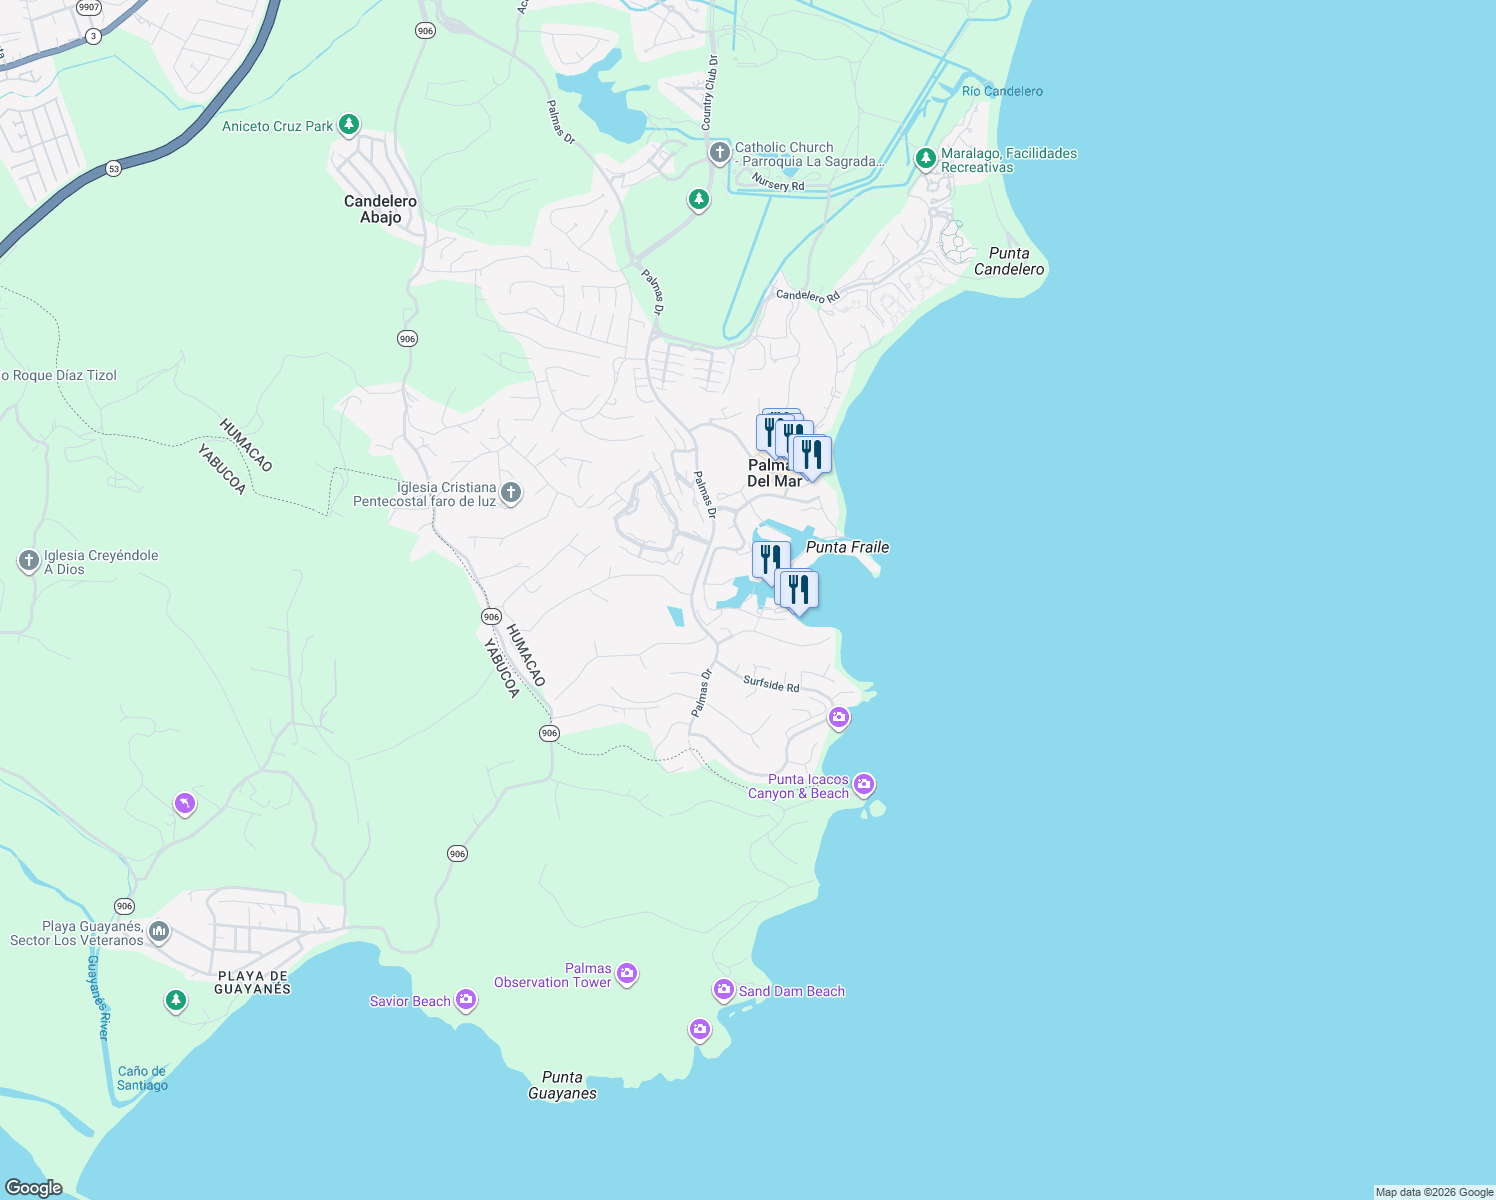Select the purple attraction marker near Playa Guayanés
This screenshot has width=1496, height=1200.
(x=184, y=803)
